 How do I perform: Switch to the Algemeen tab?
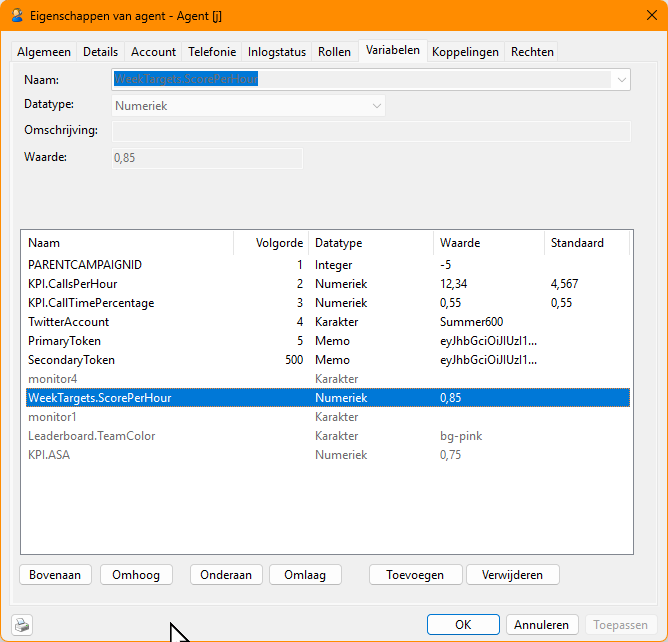click(45, 52)
